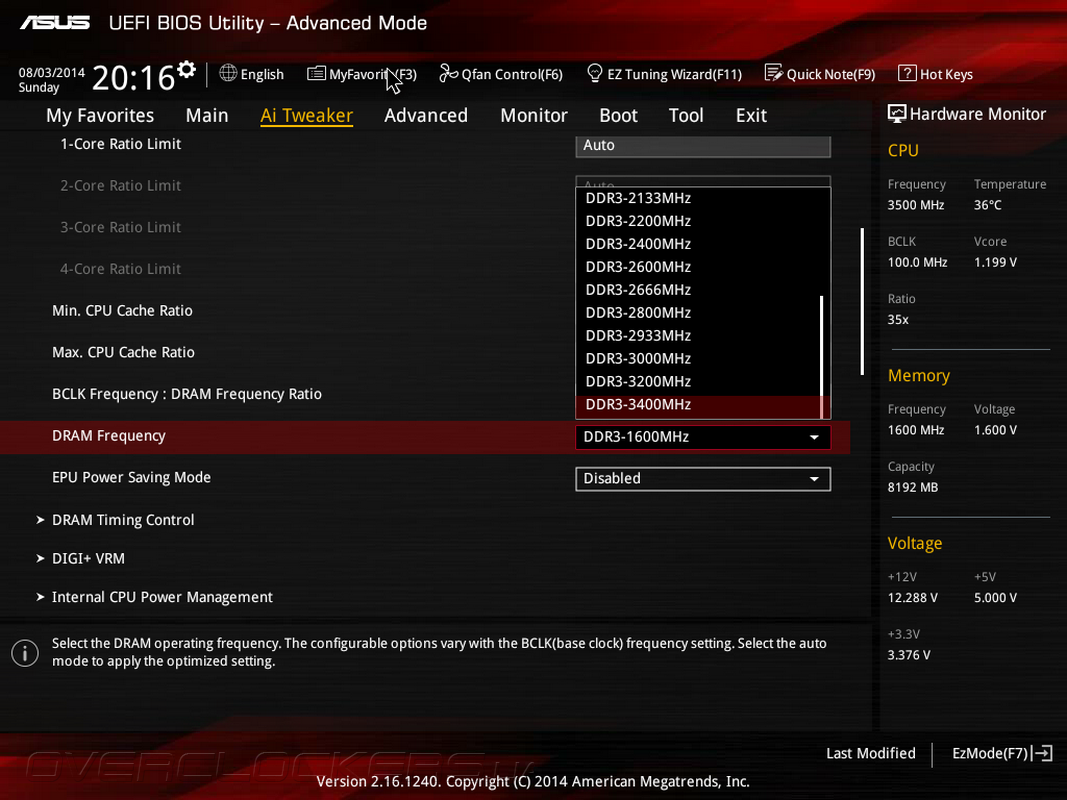Viewport: 1067px width, 800px height.
Task: Click BCLK value 100.0 MHz
Action: pos(917,263)
